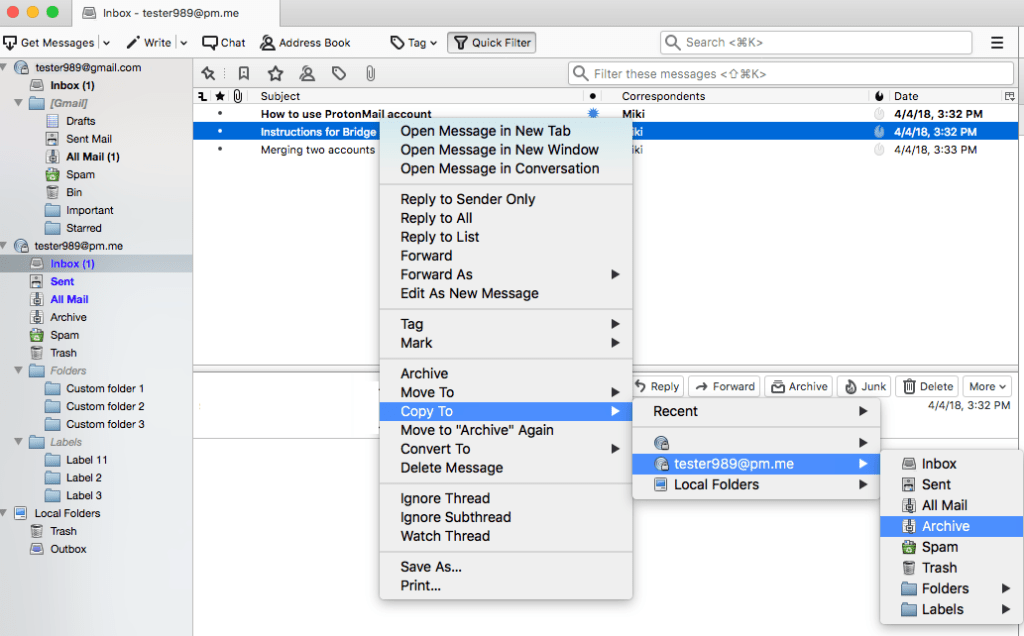Screen dimensions: 1024x636
Task: Click the Archive button in message pane
Action: 799,387
